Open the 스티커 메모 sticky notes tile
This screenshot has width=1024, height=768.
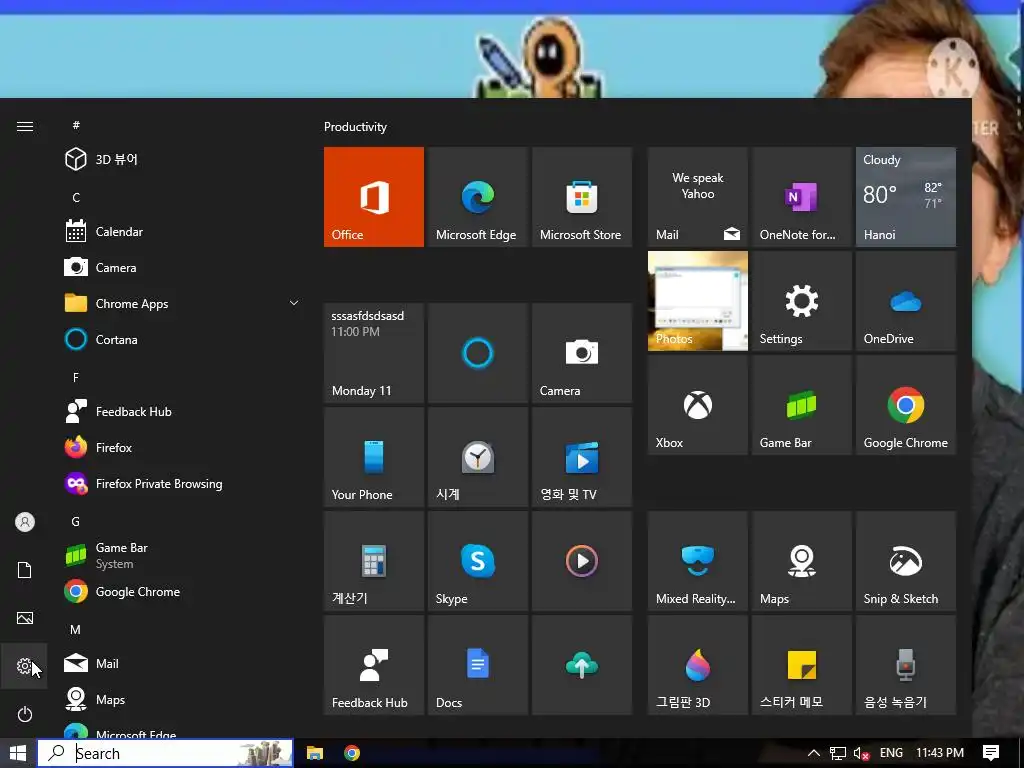pos(801,665)
